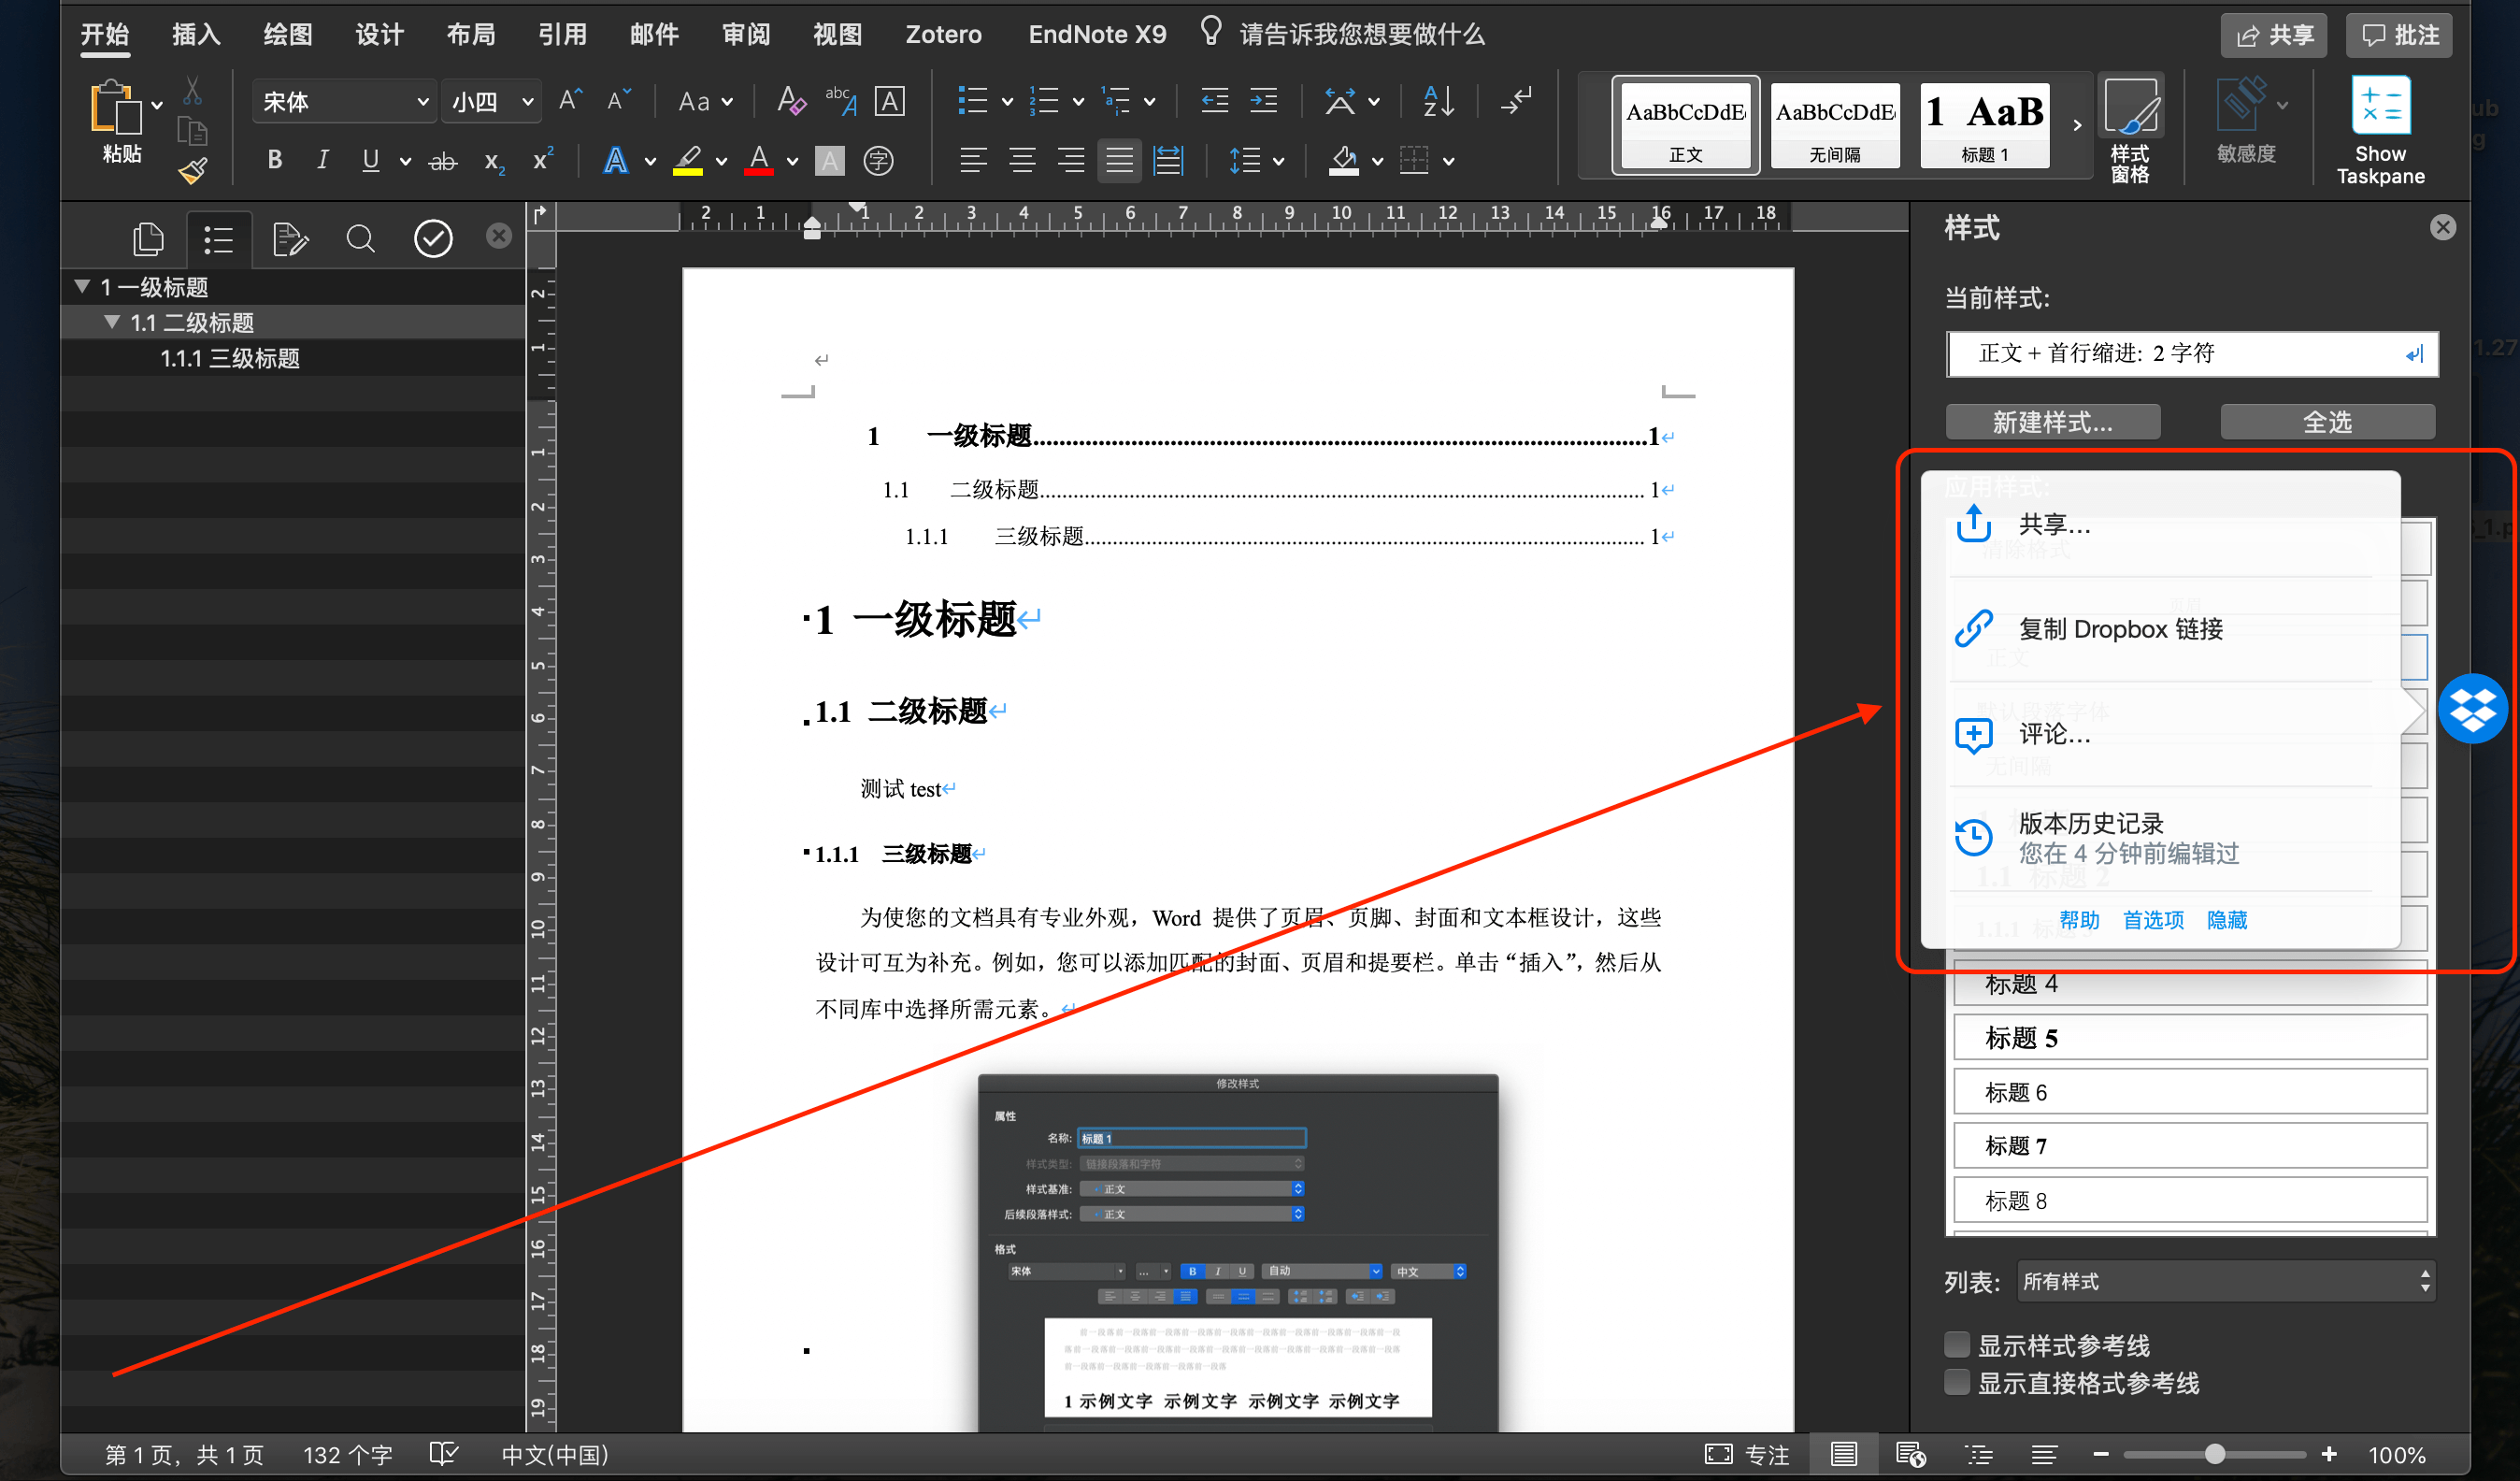Click the 全选 button in styles pane
The width and height of the screenshot is (2520, 1481).
(2327, 422)
